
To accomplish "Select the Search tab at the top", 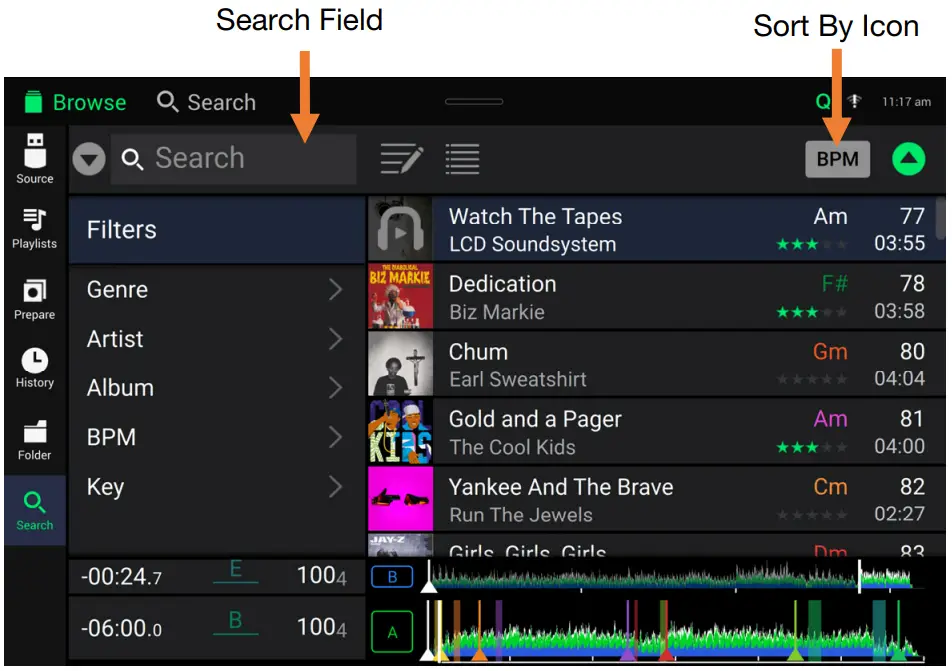I will pos(207,101).
